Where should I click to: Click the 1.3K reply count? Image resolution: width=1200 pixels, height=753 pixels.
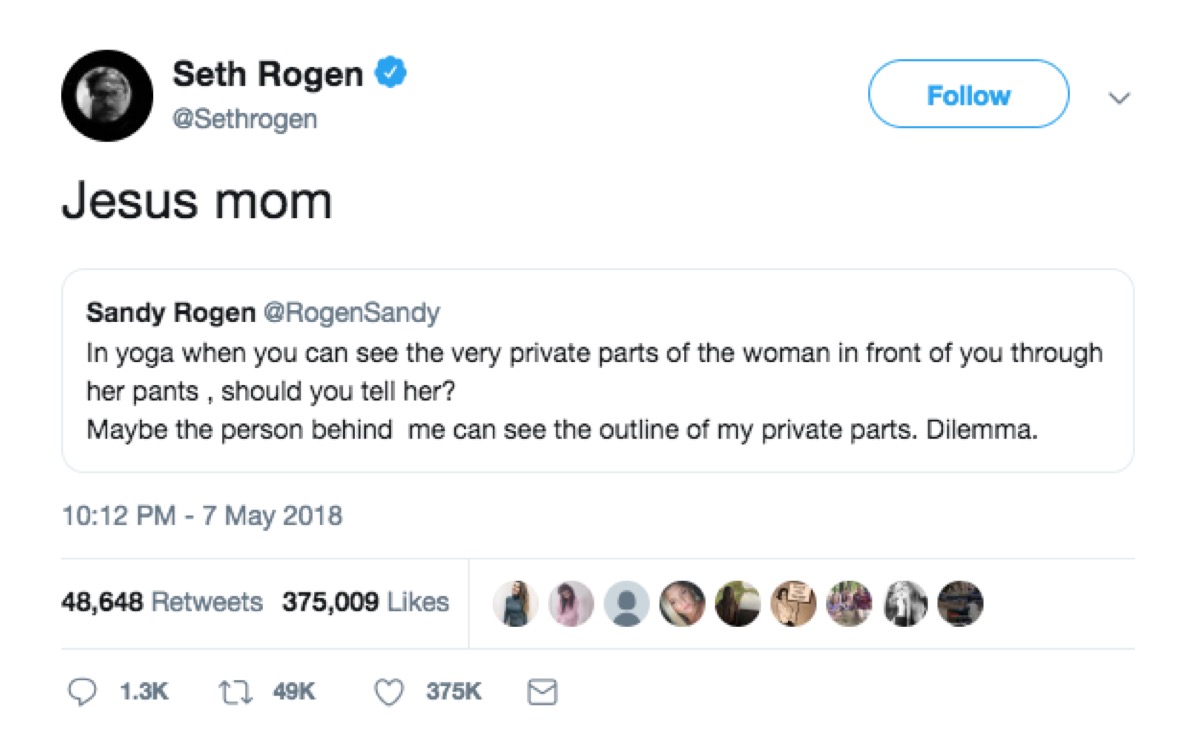pos(143,691)
